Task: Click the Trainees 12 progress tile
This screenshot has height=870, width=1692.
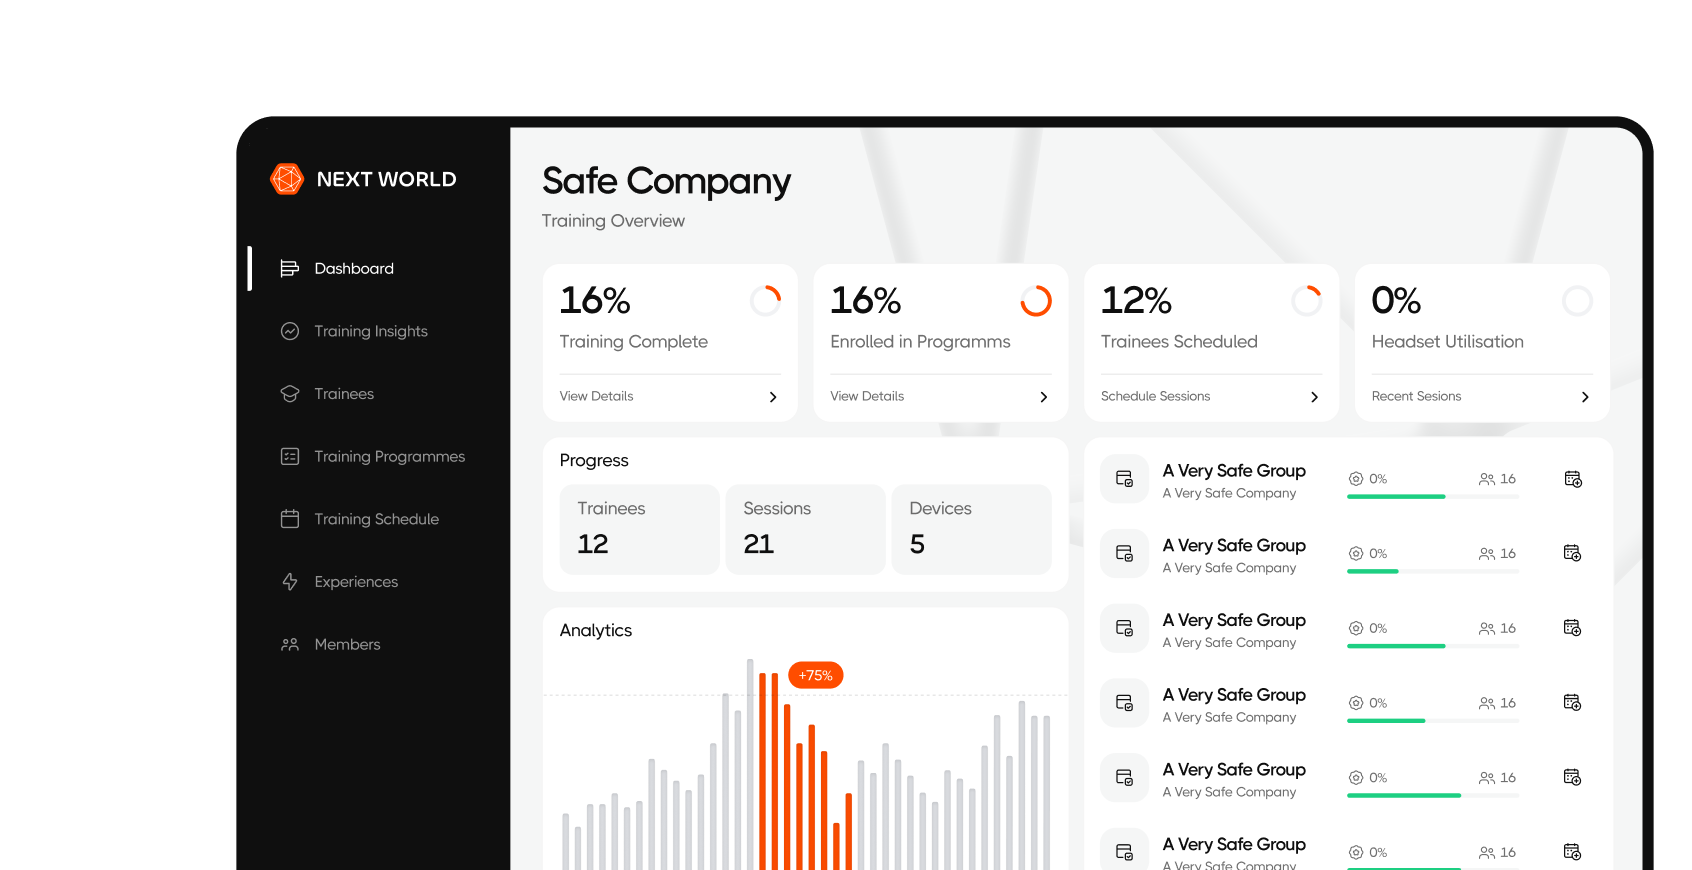Action: coord(640,529)
